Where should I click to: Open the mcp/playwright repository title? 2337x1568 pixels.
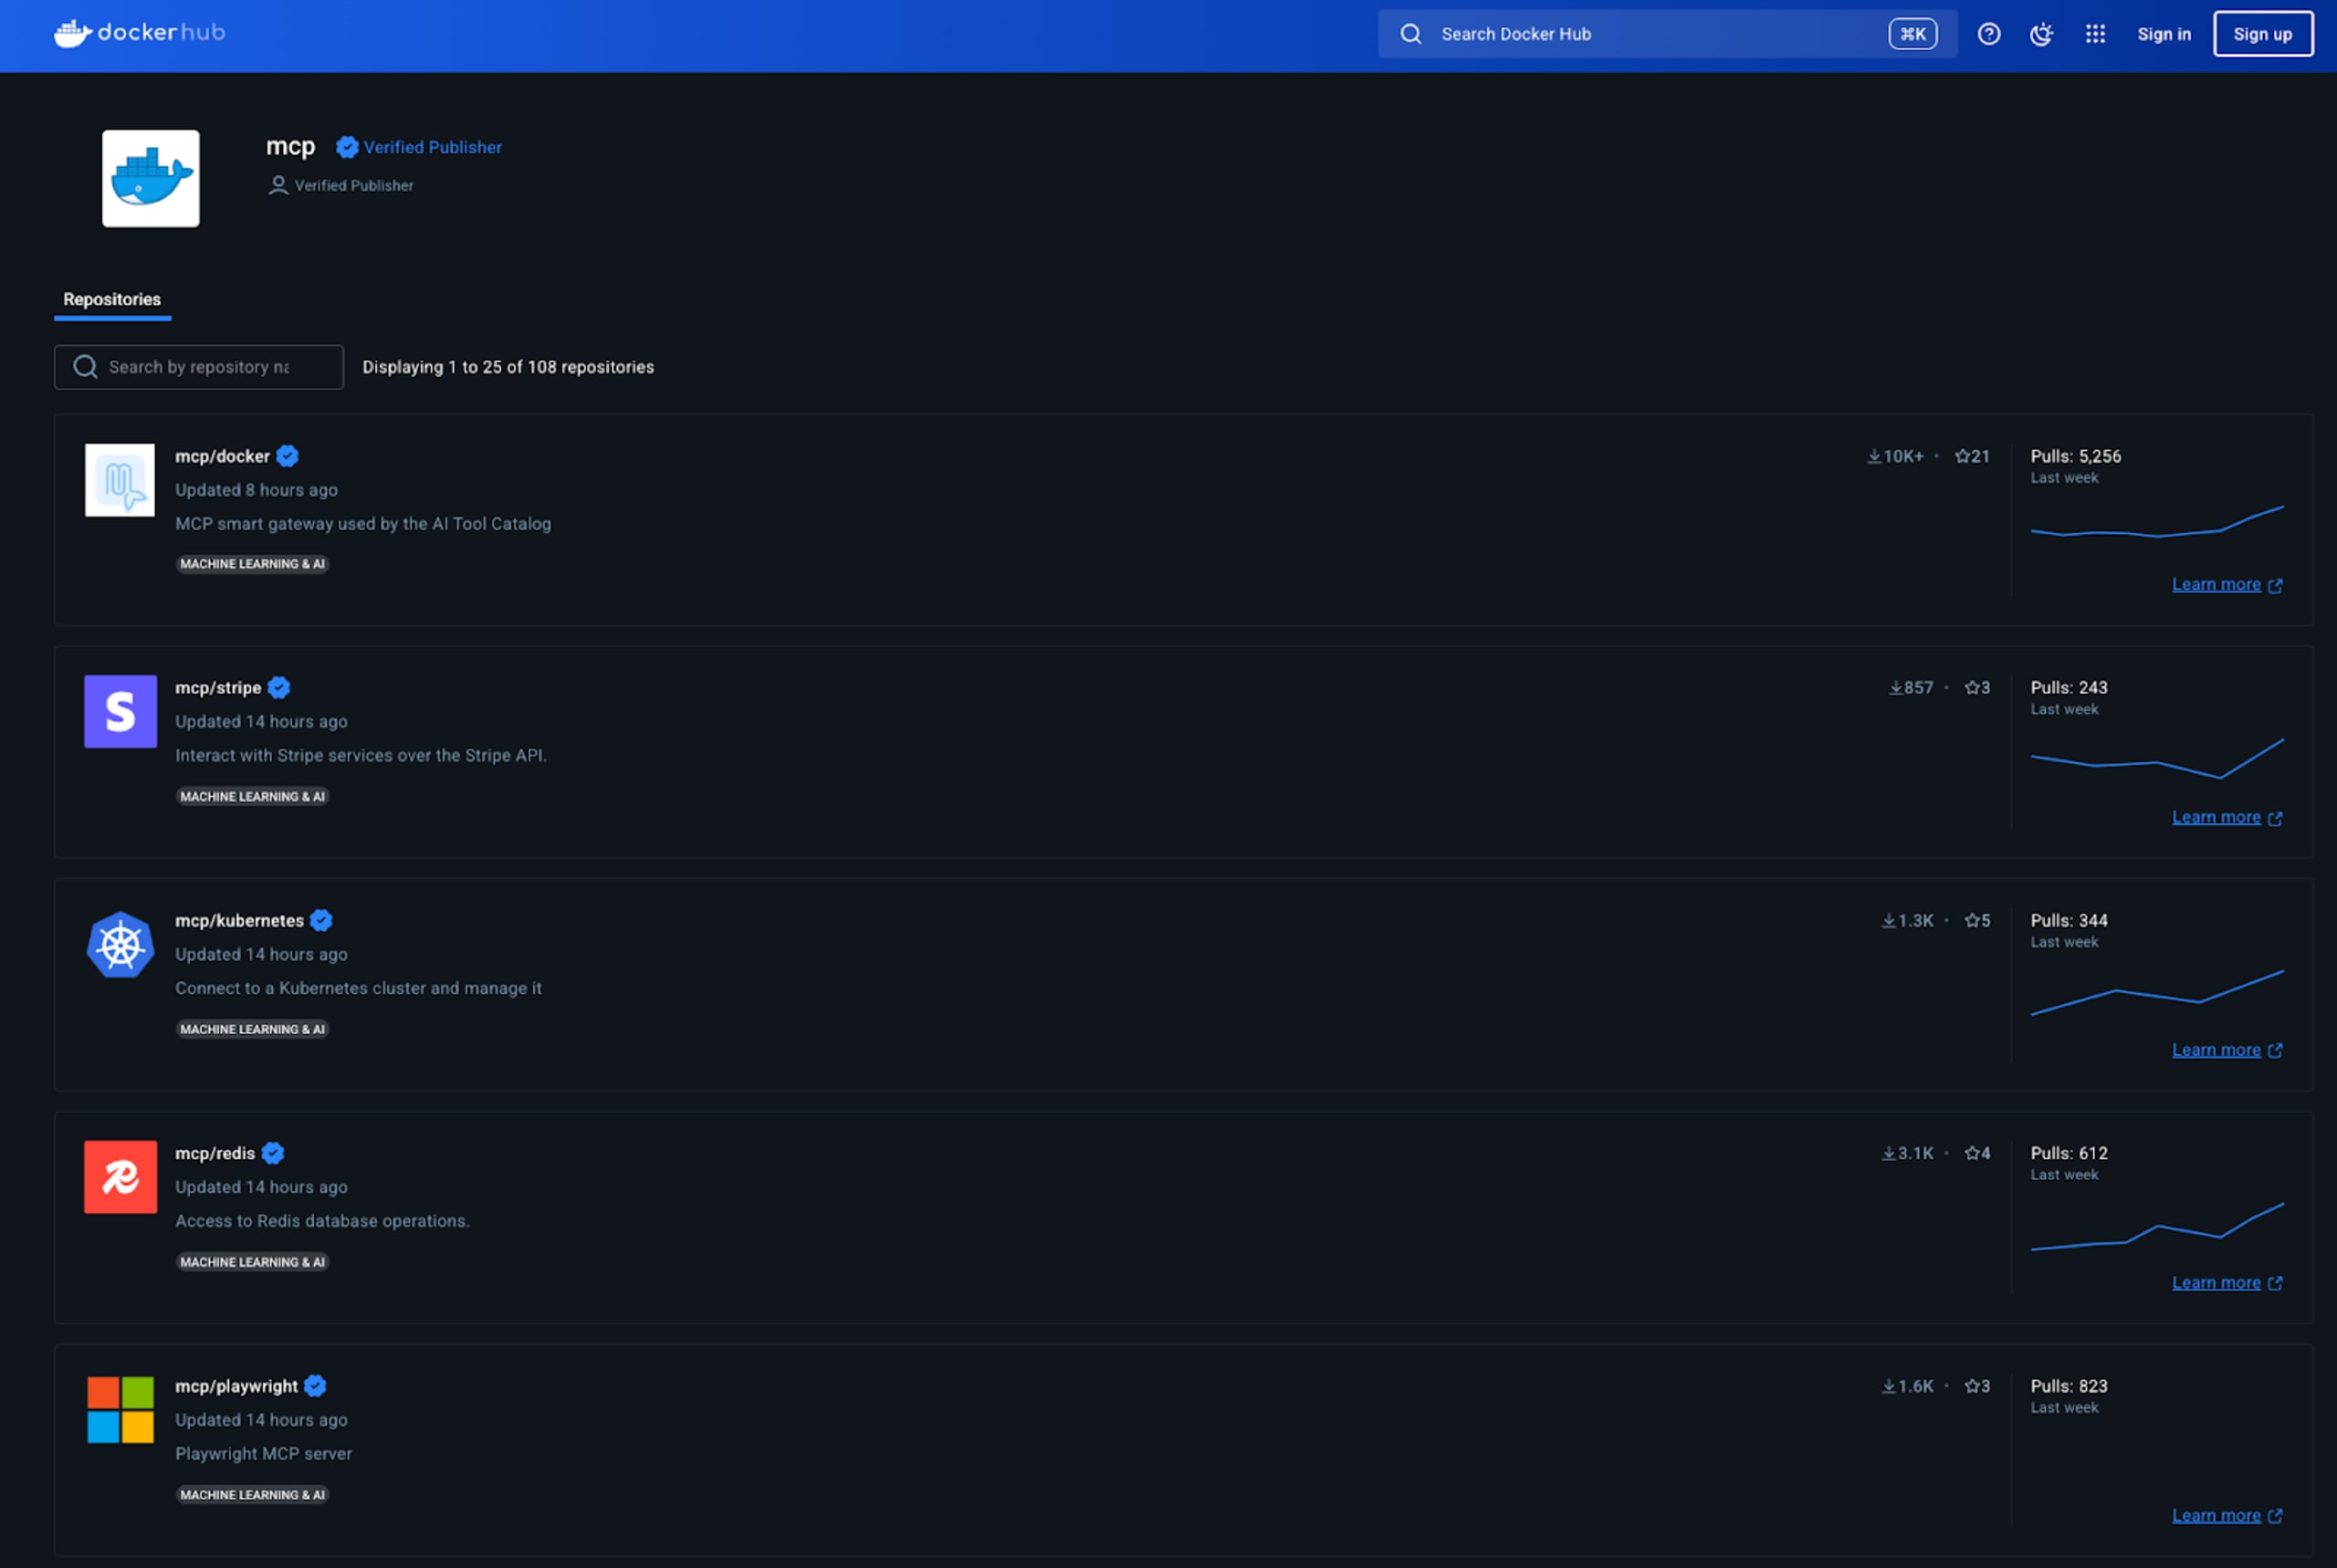tap(236, 1386)
